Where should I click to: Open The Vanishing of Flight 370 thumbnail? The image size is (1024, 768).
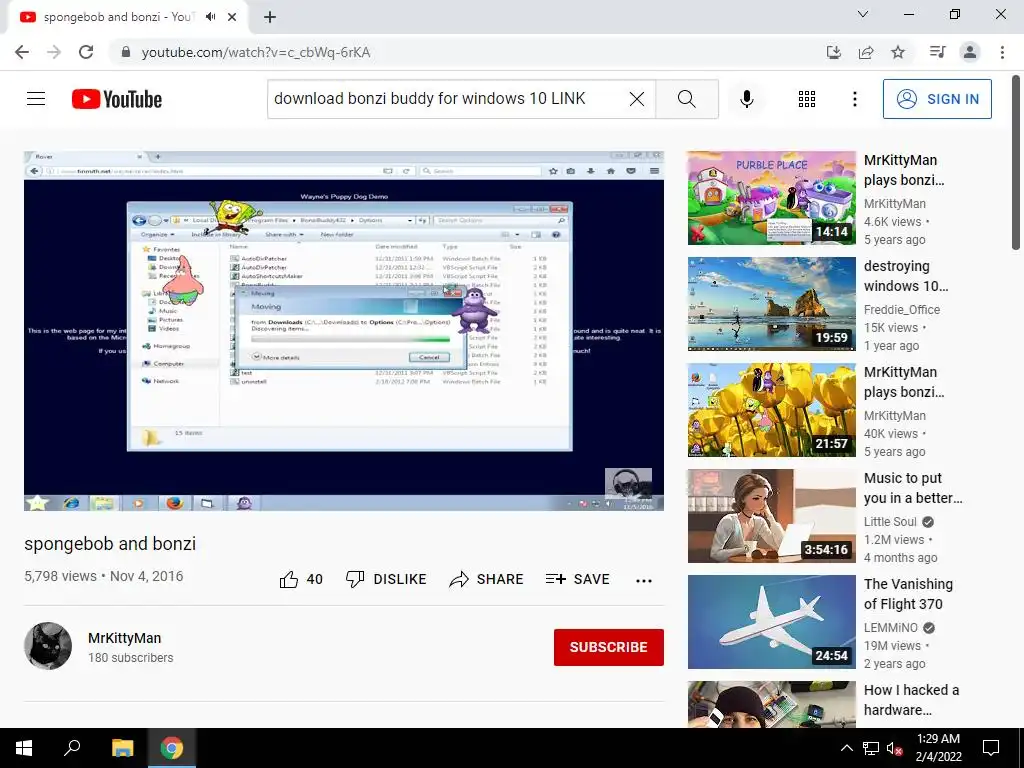click(x=771, y=622)
